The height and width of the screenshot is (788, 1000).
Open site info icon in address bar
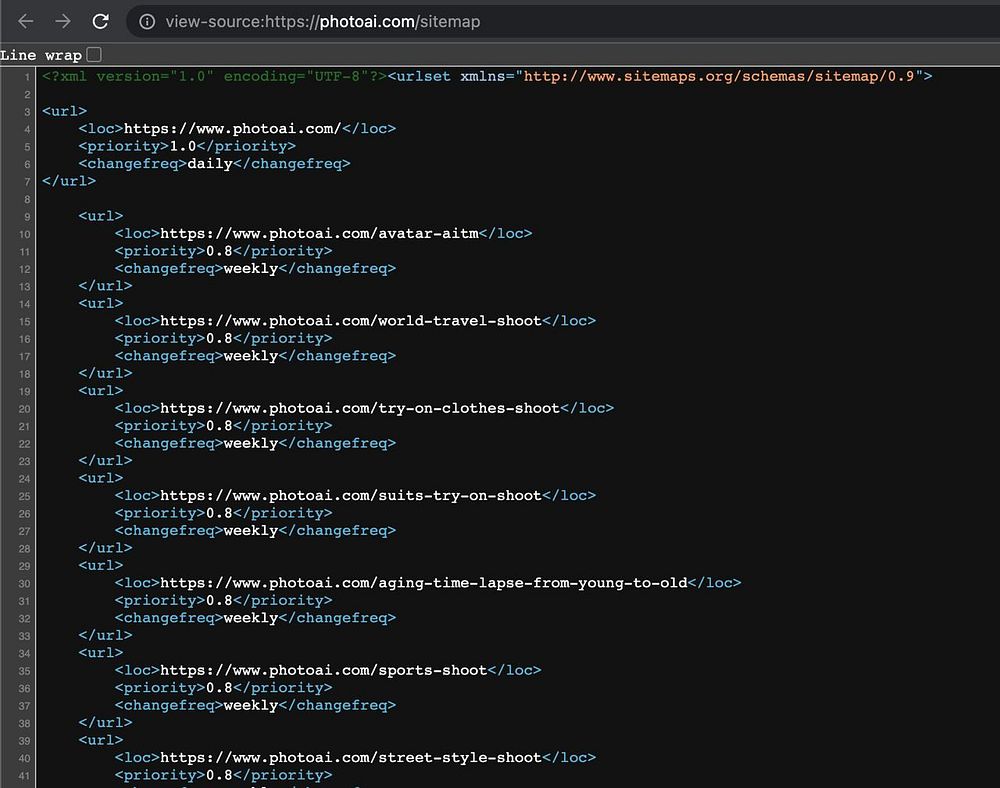(147, 22)
